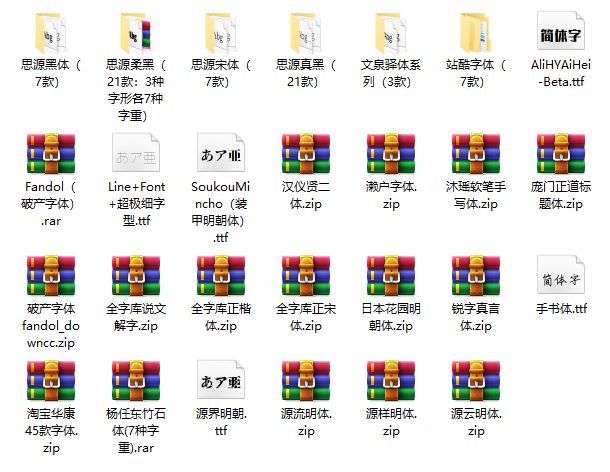Viewport: 610px width, 472px height.
Task: Select the AliHYAiHei-Beta.ttf font file icon
Action: (561, 30)
